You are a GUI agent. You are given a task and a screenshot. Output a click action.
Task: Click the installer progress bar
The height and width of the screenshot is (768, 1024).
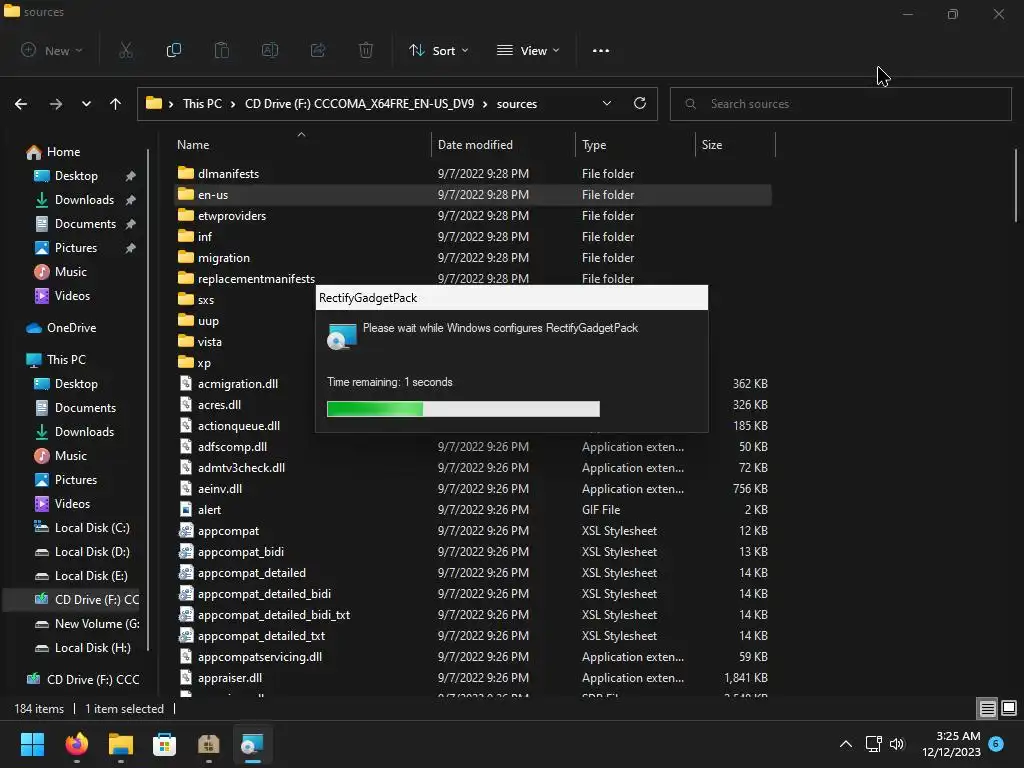coord(463,409)
